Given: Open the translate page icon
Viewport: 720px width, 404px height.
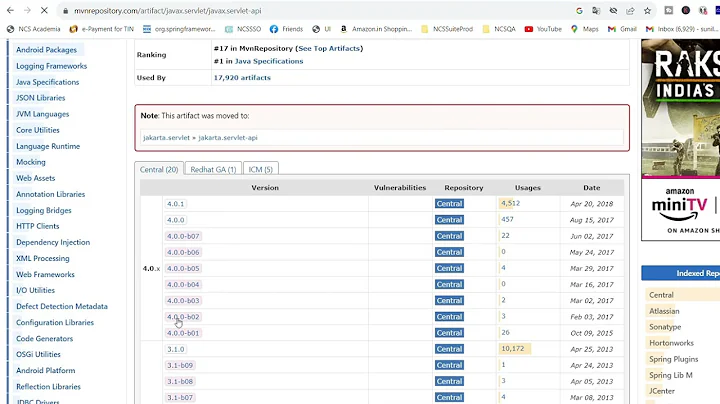Looking at the screenshot, I should pos(596,11).
